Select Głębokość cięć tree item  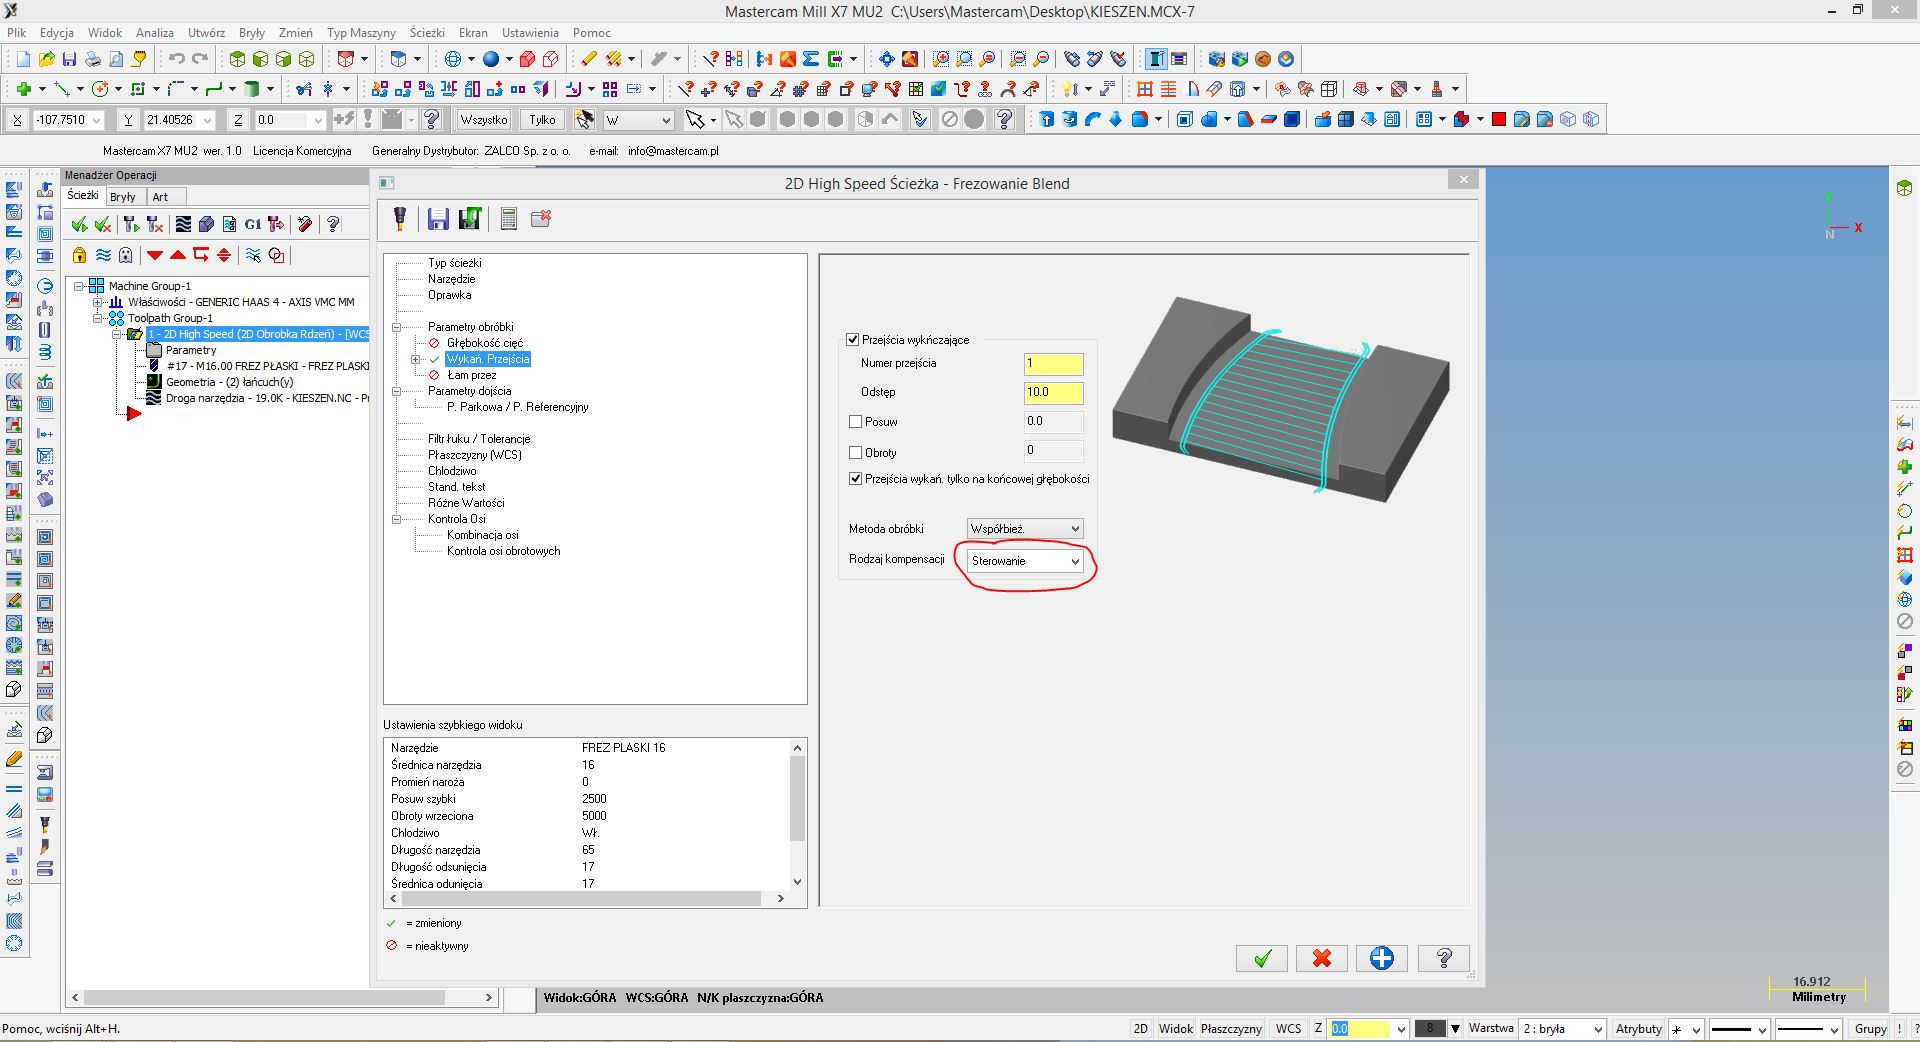tap(485, 343)
